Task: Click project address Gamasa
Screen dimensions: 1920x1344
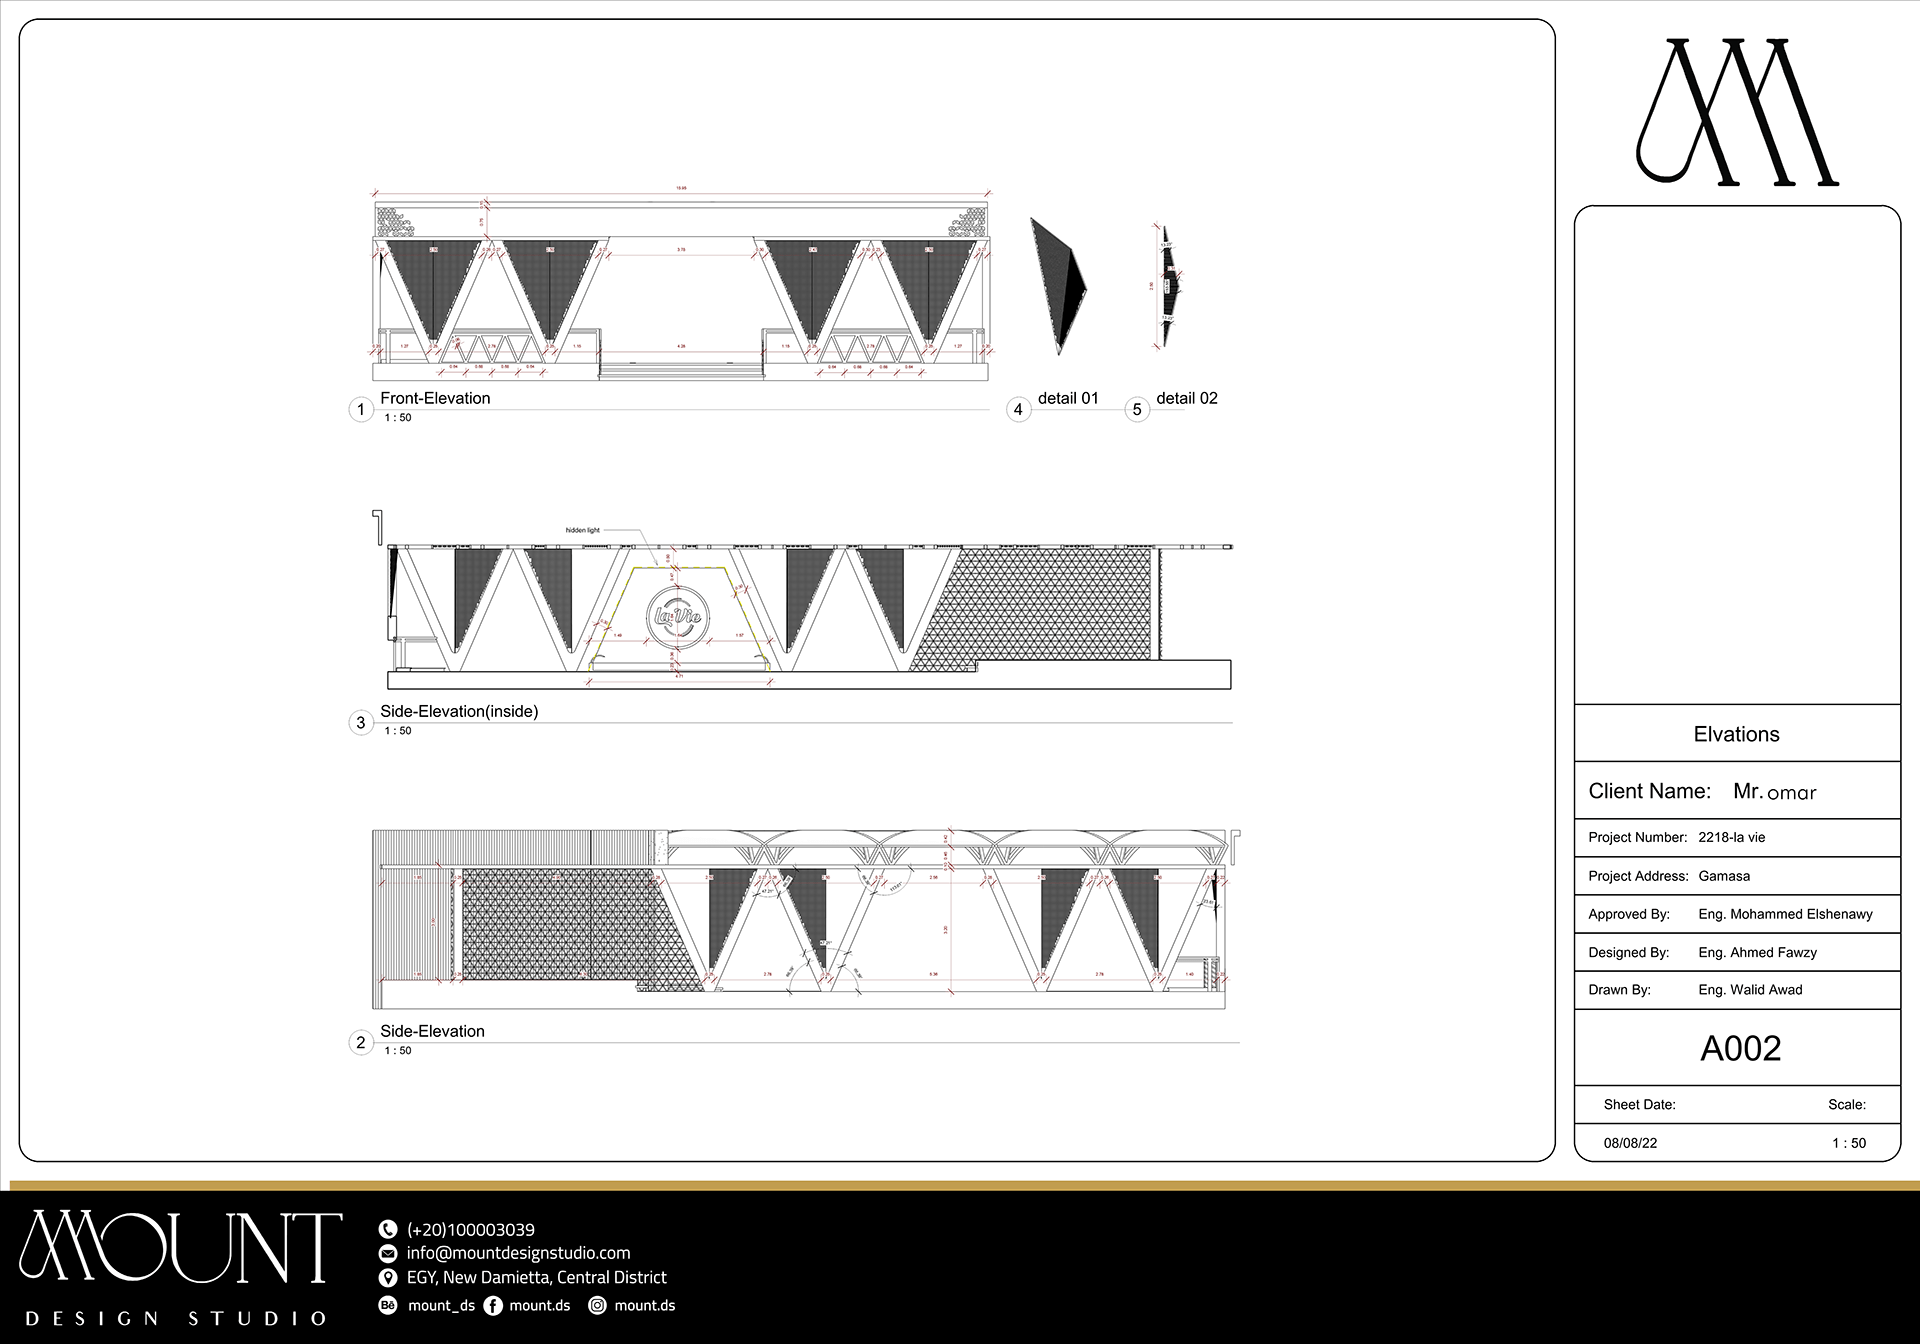Action: click(x=1724, y=876)
